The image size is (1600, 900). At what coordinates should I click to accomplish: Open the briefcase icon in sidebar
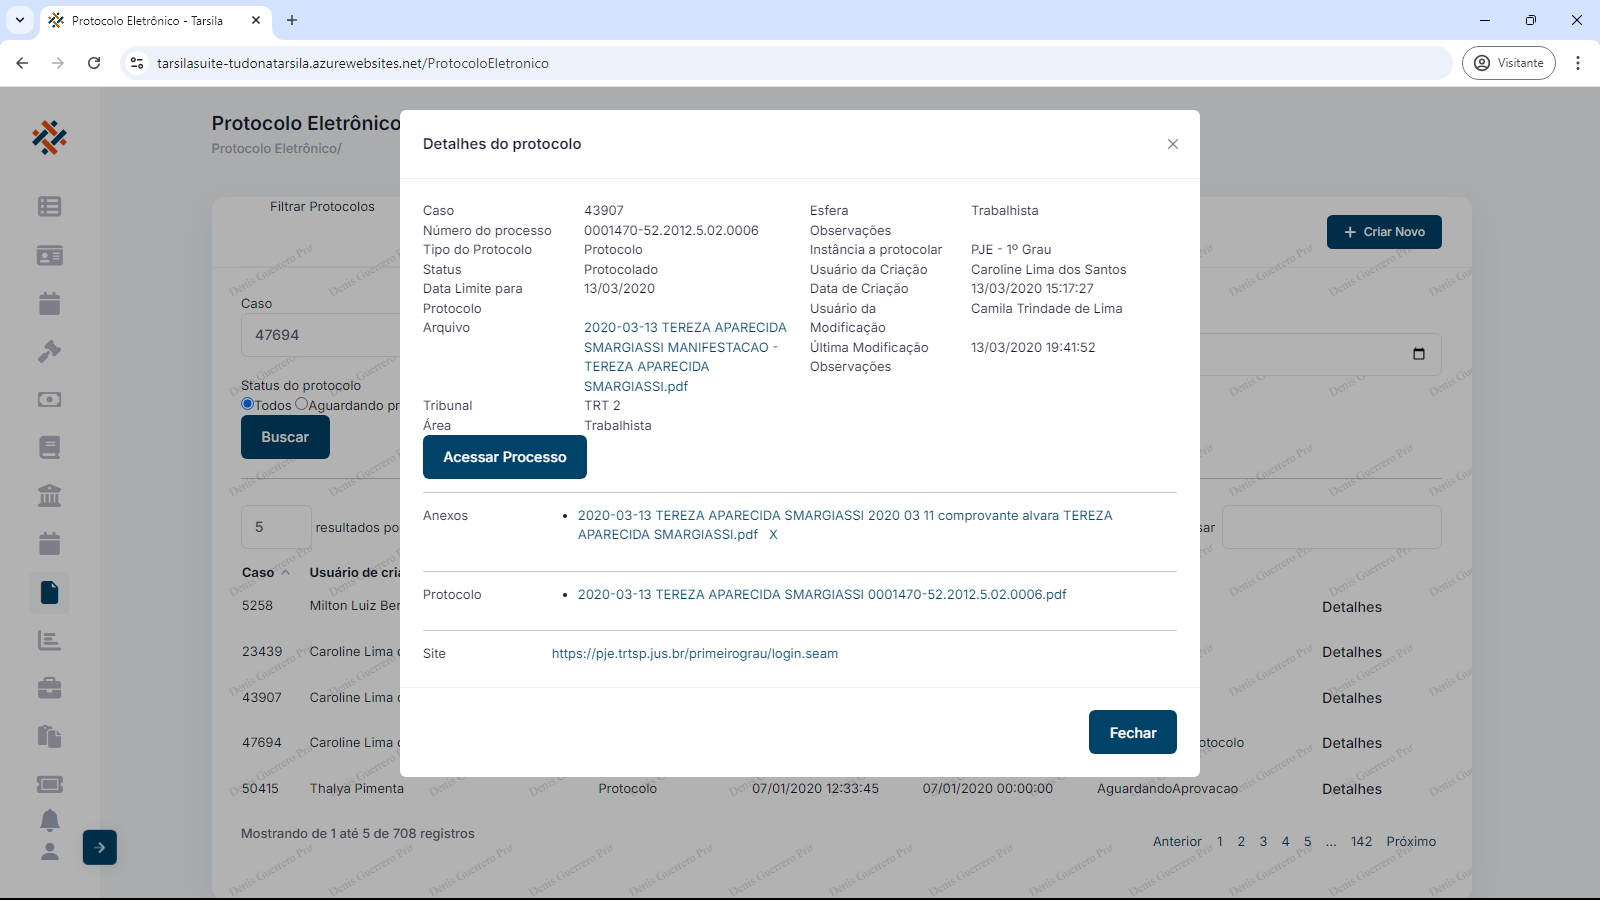tap(49, 688)
